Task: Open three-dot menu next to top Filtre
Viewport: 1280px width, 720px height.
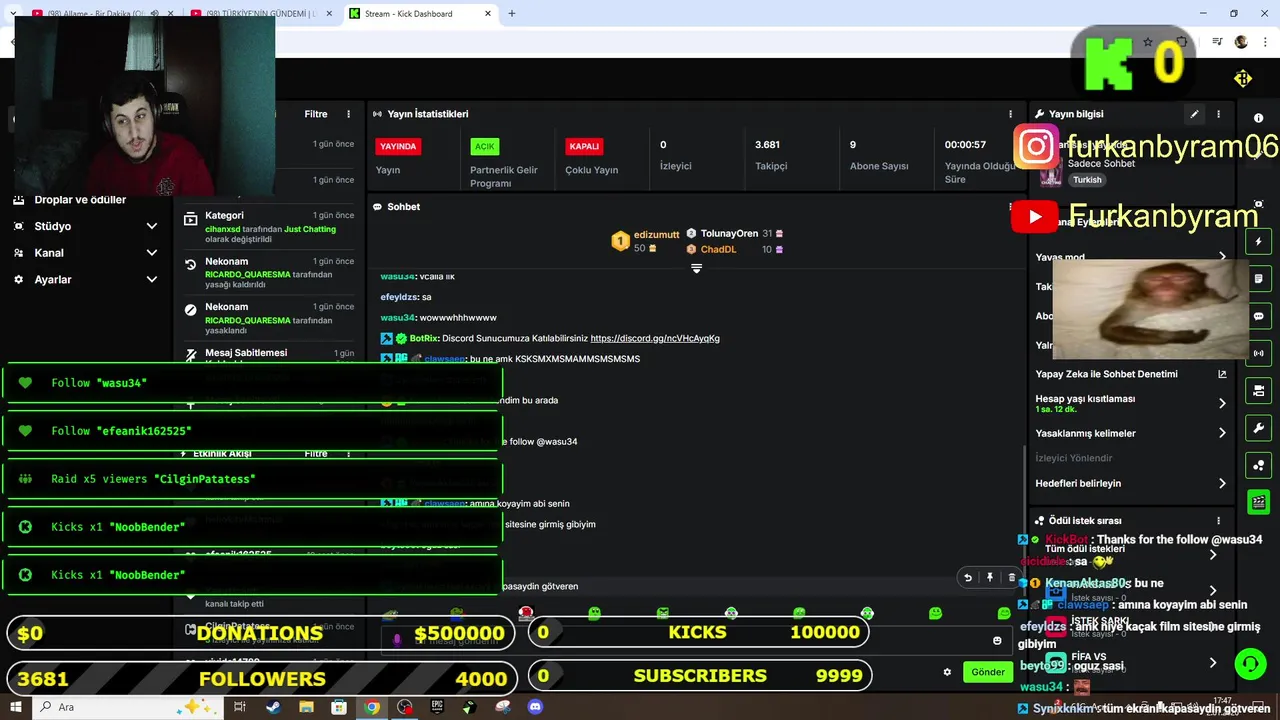Action: pyautogui.click(x=348, y=114)
